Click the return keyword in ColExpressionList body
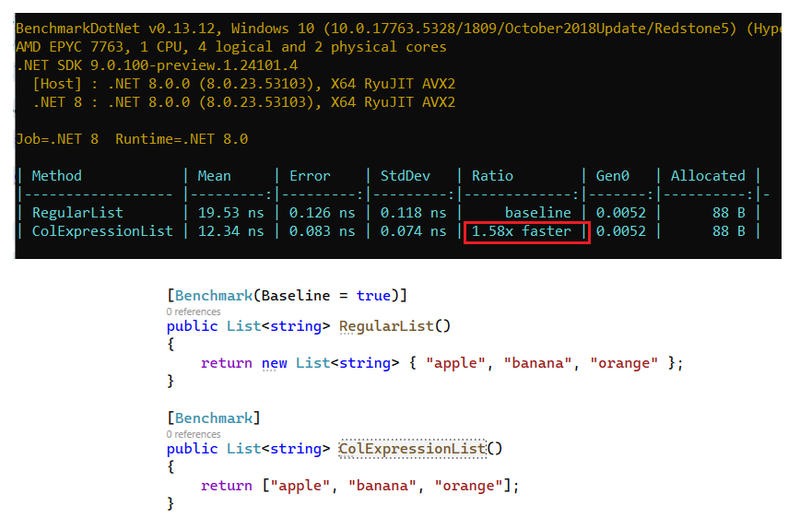The width and height of the screenshot is (800, 529). point(227,486)
